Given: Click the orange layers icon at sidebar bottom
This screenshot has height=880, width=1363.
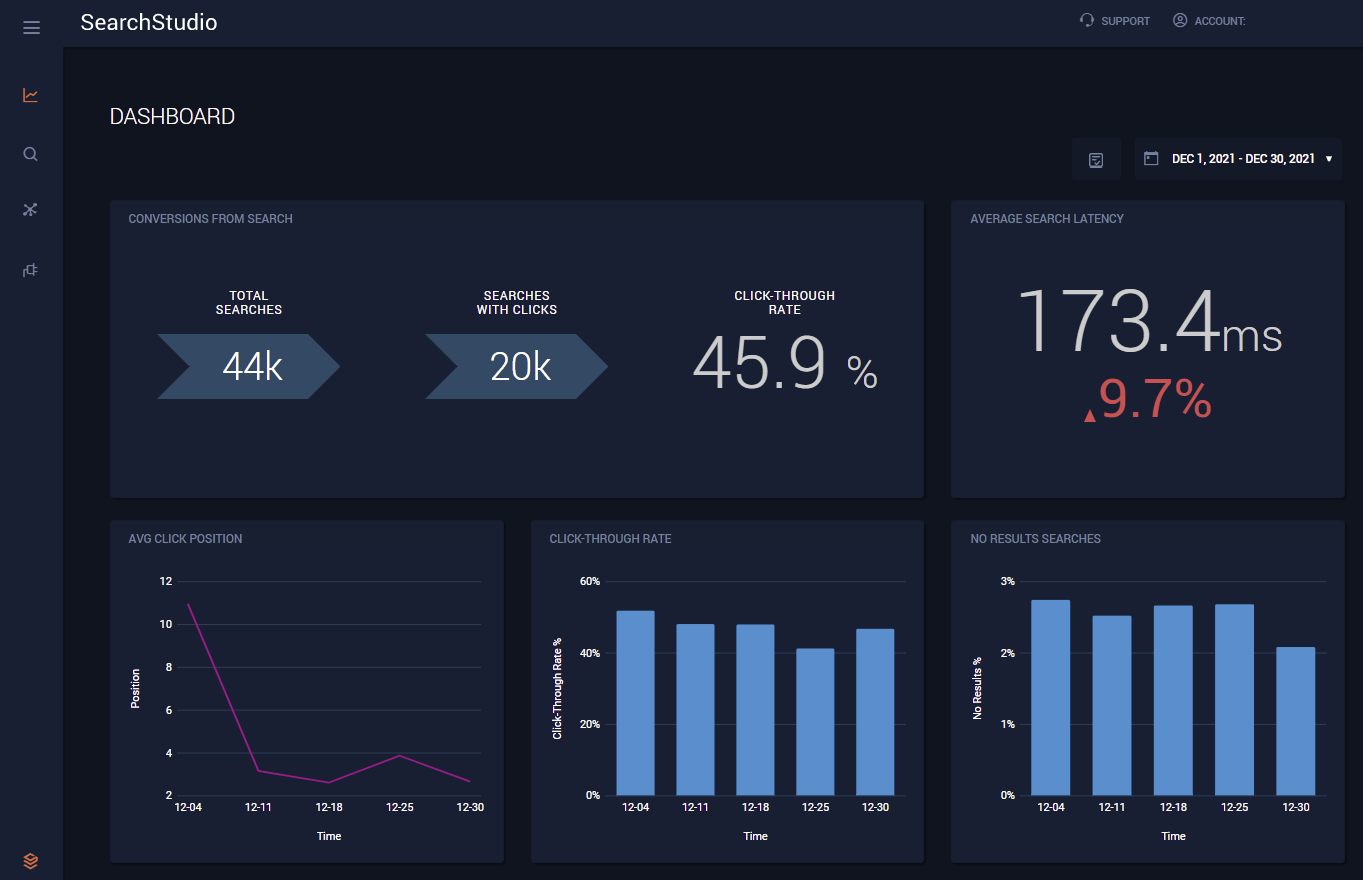Looking at the screenshot, I should click(31, 860).
